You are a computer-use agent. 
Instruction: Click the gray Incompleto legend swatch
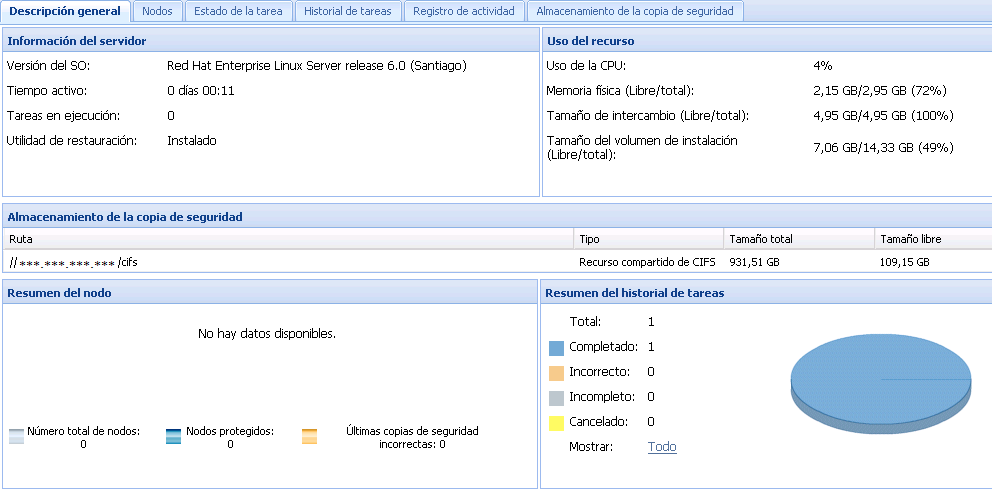557,398
